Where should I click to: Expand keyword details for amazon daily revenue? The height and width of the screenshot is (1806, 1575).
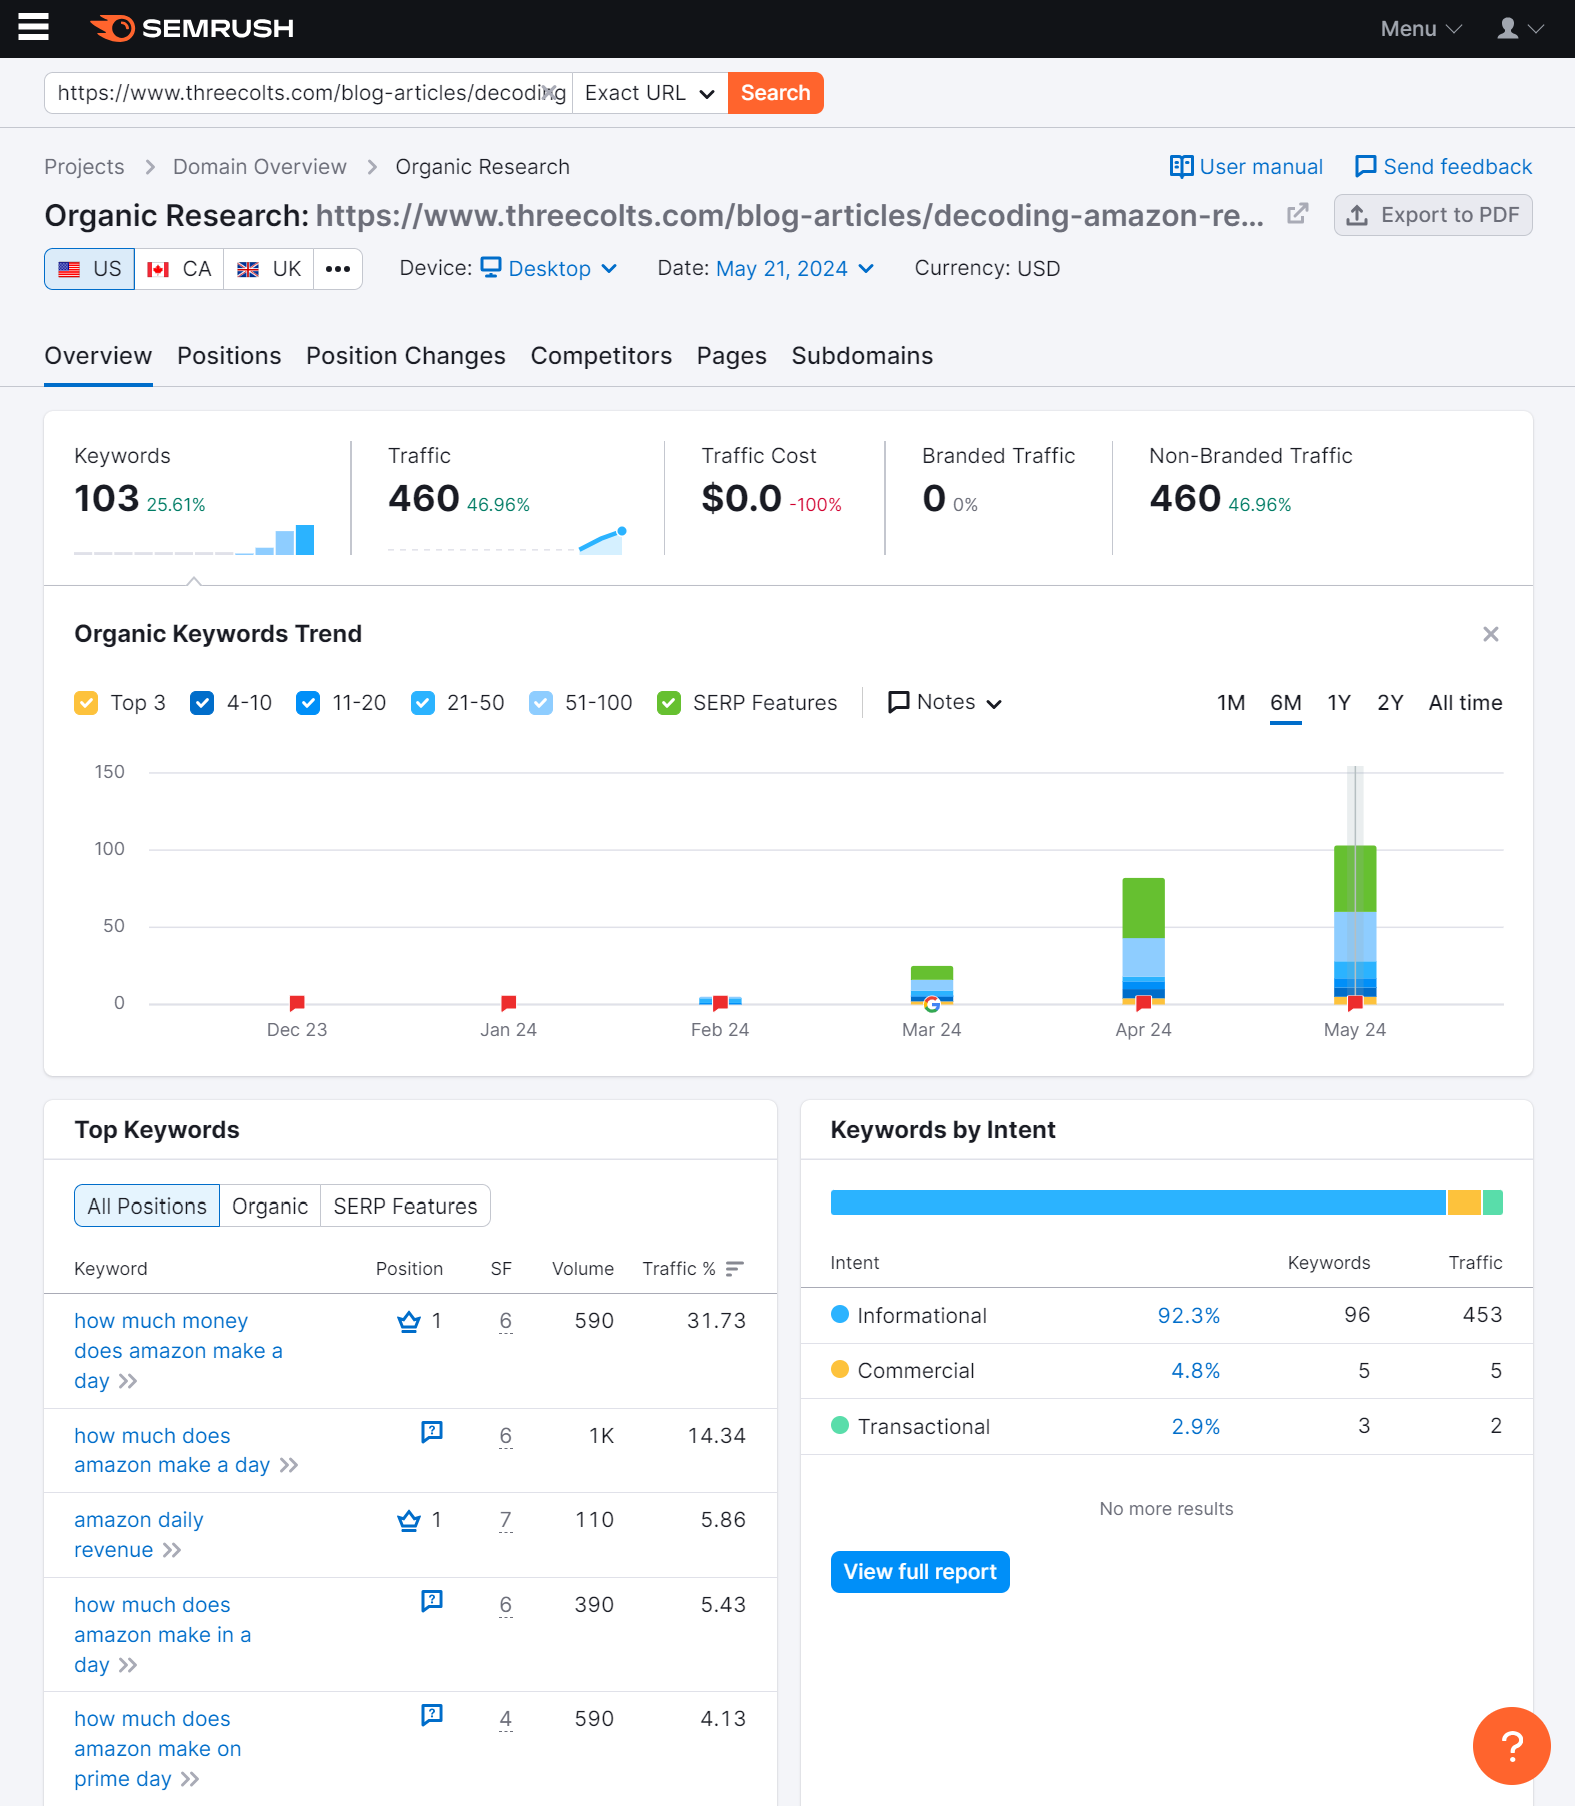(172, 1550)
